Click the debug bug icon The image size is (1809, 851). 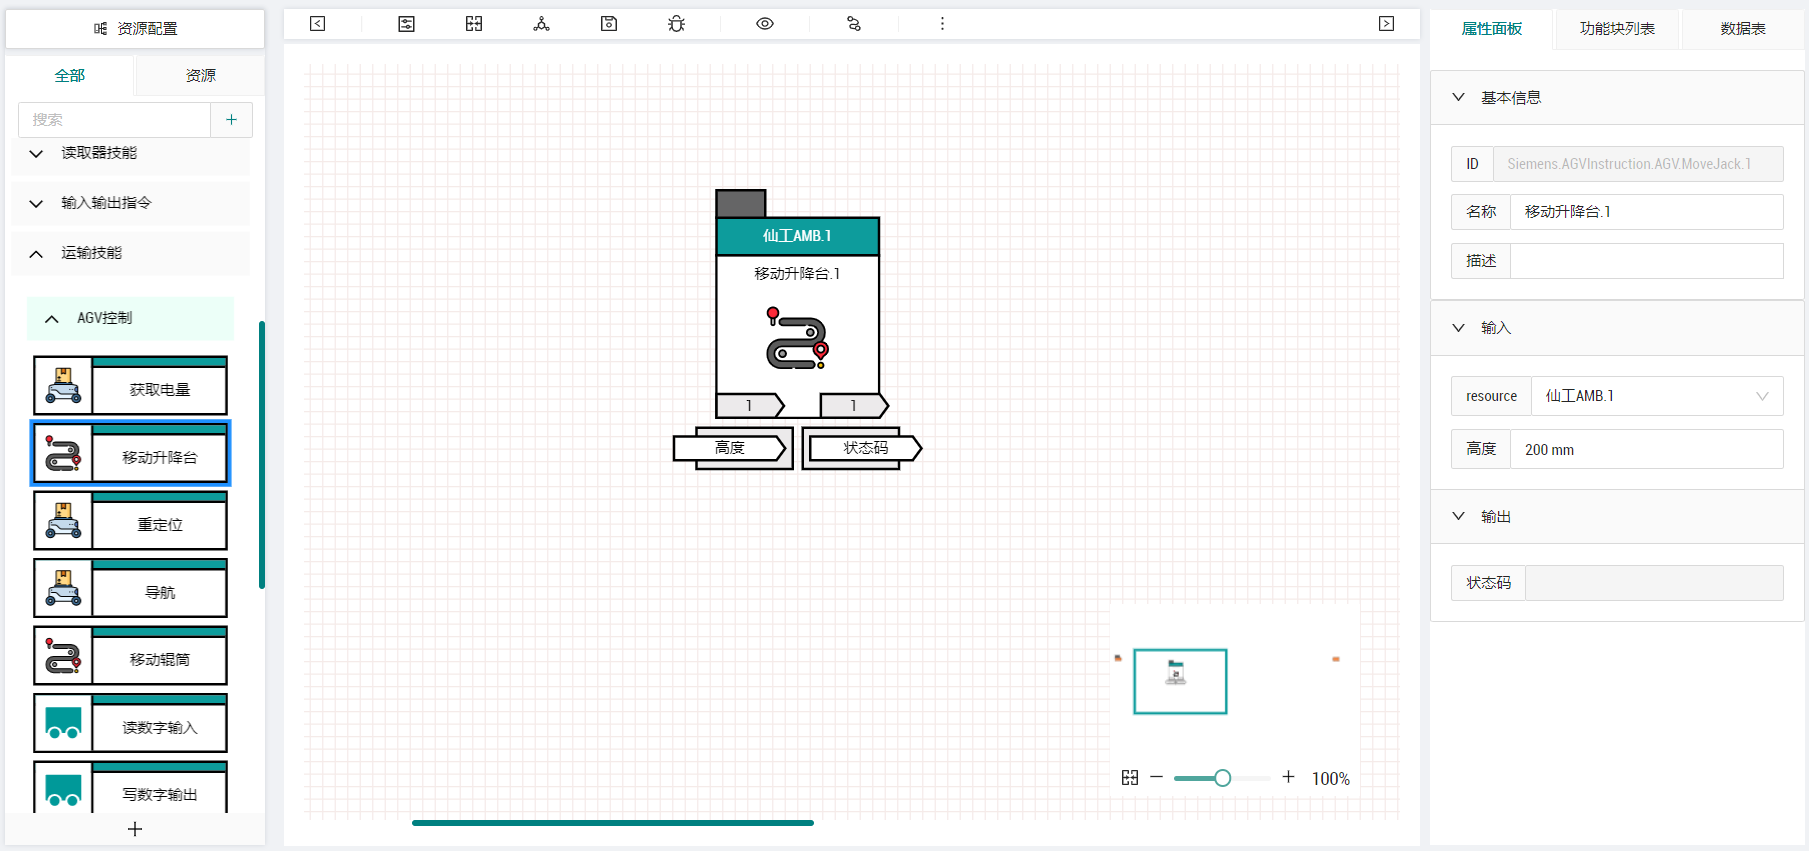(x=677, y=24)
